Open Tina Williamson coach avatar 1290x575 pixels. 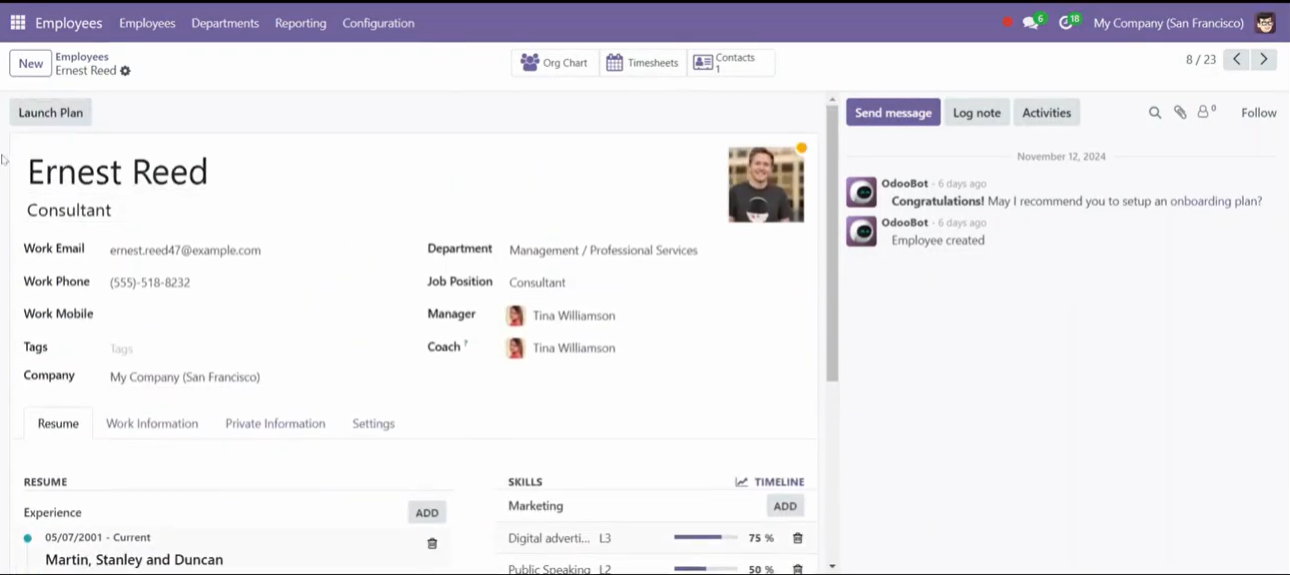click(516, 348)
